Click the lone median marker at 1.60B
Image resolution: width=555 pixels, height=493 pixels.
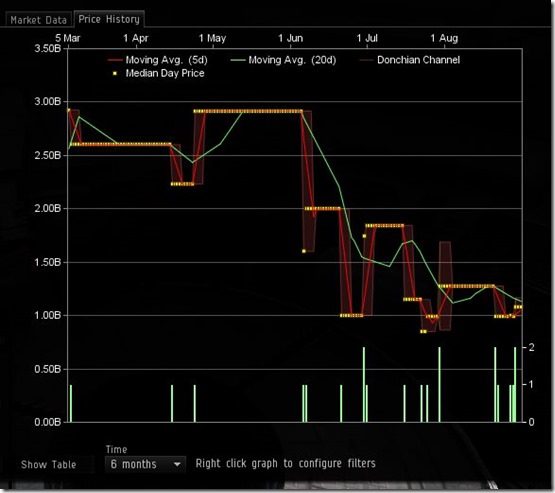pyautogui.click(x=304, y=251)
